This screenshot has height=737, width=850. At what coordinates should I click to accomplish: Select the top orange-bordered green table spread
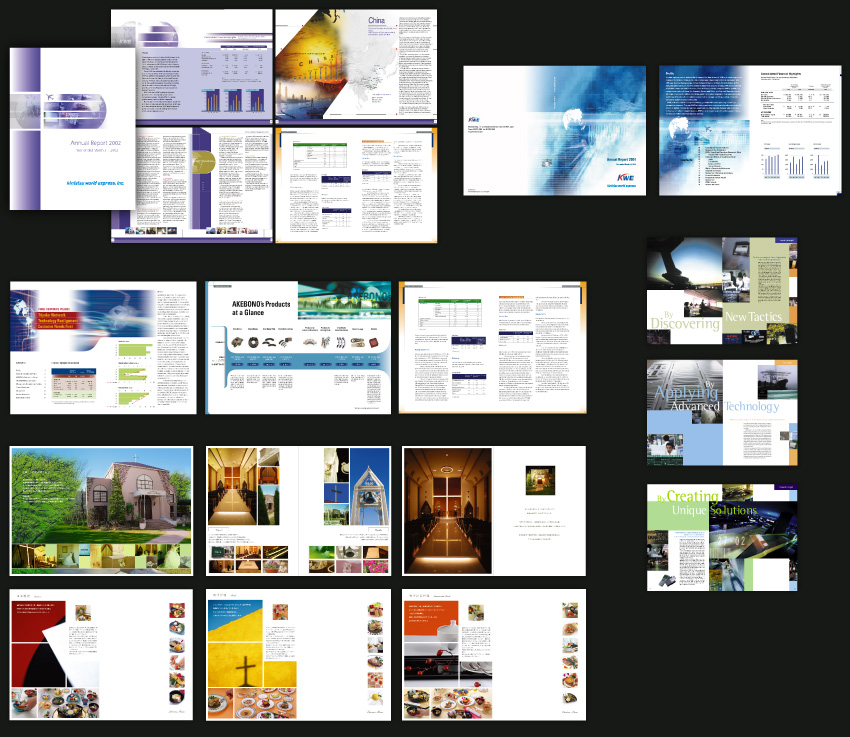[356, 185]
